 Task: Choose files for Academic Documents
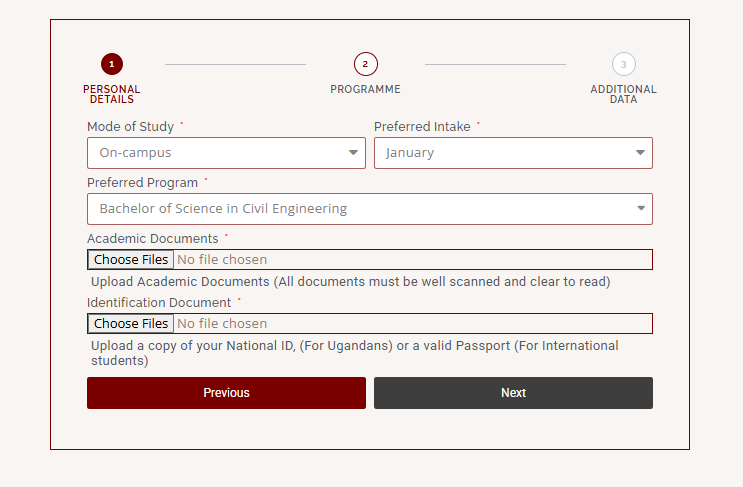(131, 260)
